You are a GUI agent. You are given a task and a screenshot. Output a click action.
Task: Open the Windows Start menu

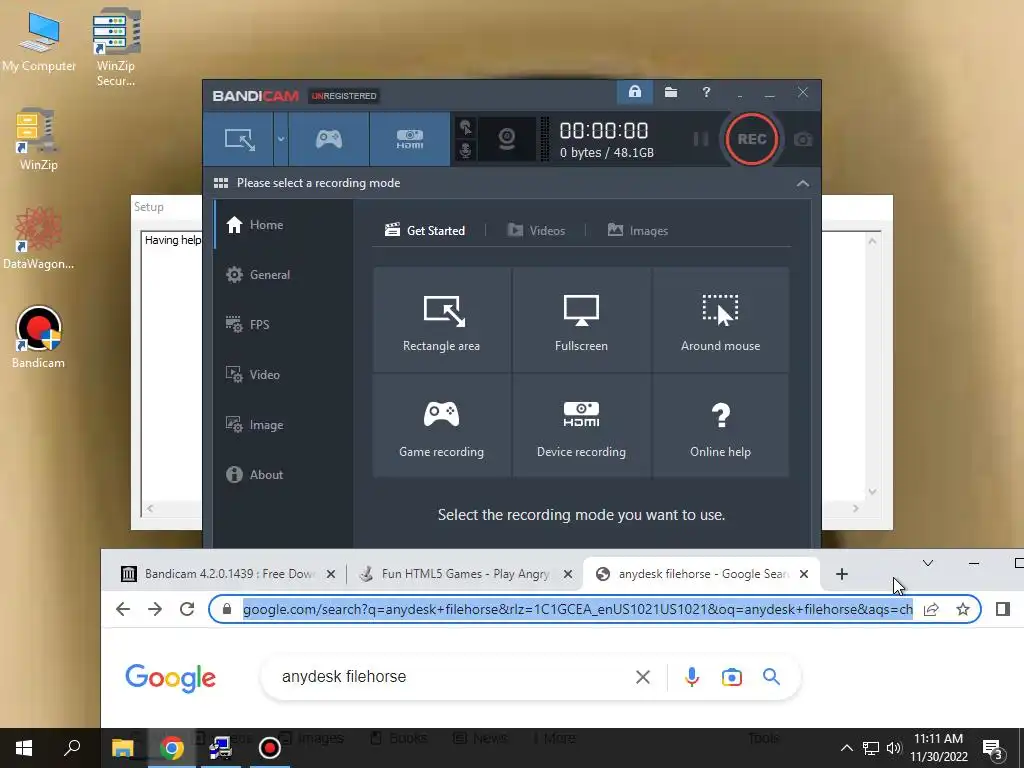pos(24,748)
